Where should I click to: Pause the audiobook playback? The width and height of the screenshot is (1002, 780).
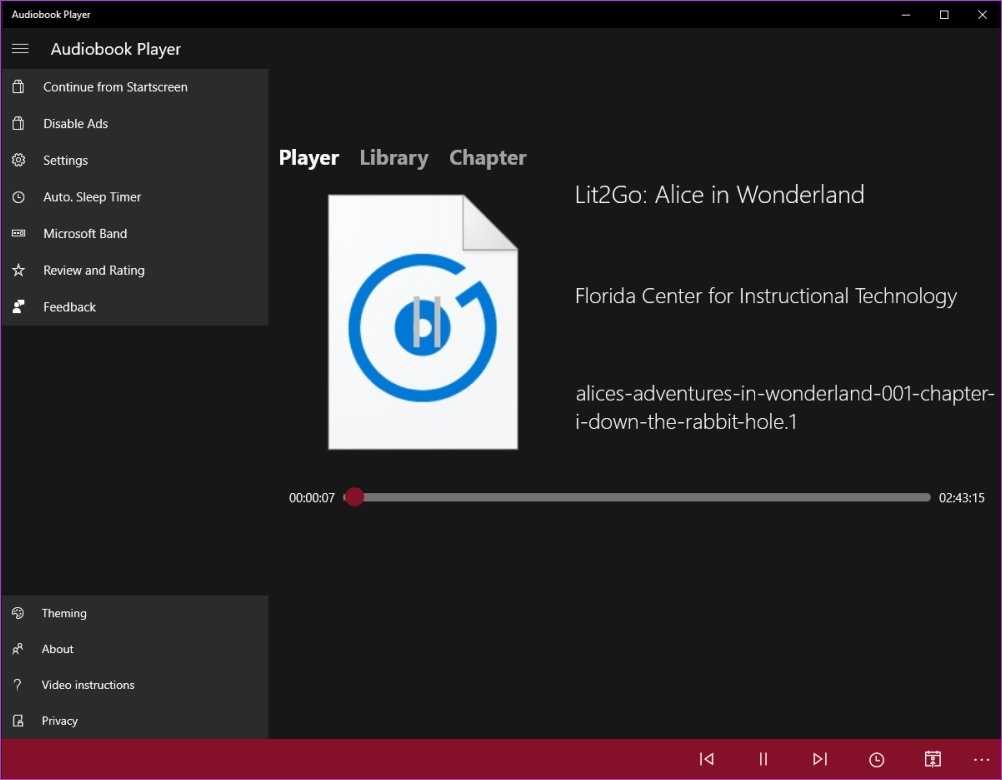(x=763, y=759)
